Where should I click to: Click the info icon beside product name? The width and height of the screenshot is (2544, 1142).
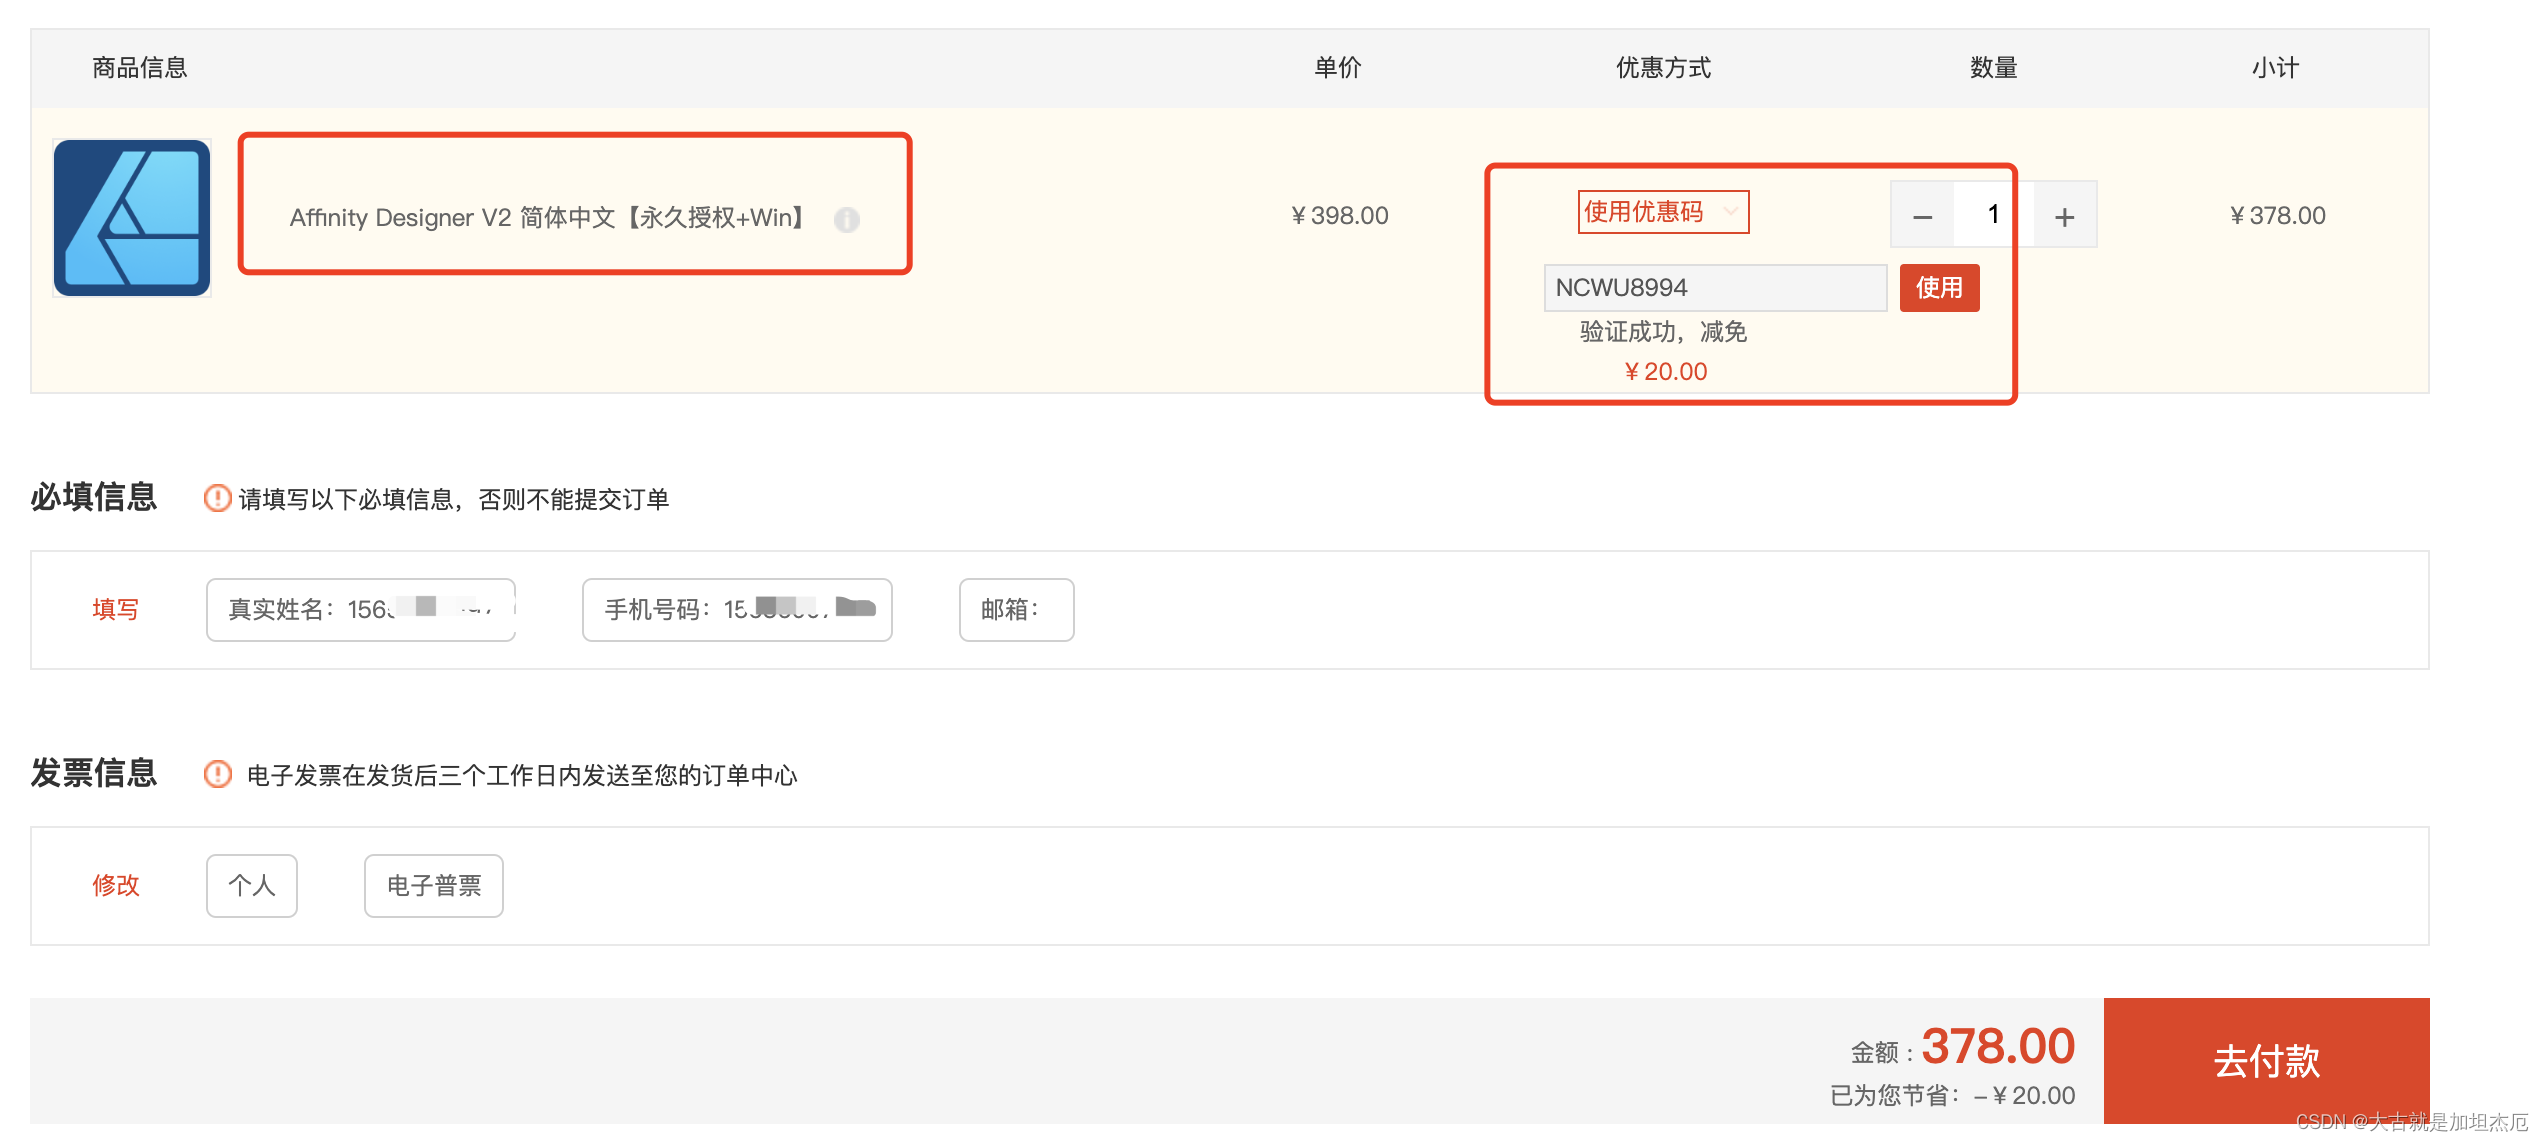[x=847, y=219]
